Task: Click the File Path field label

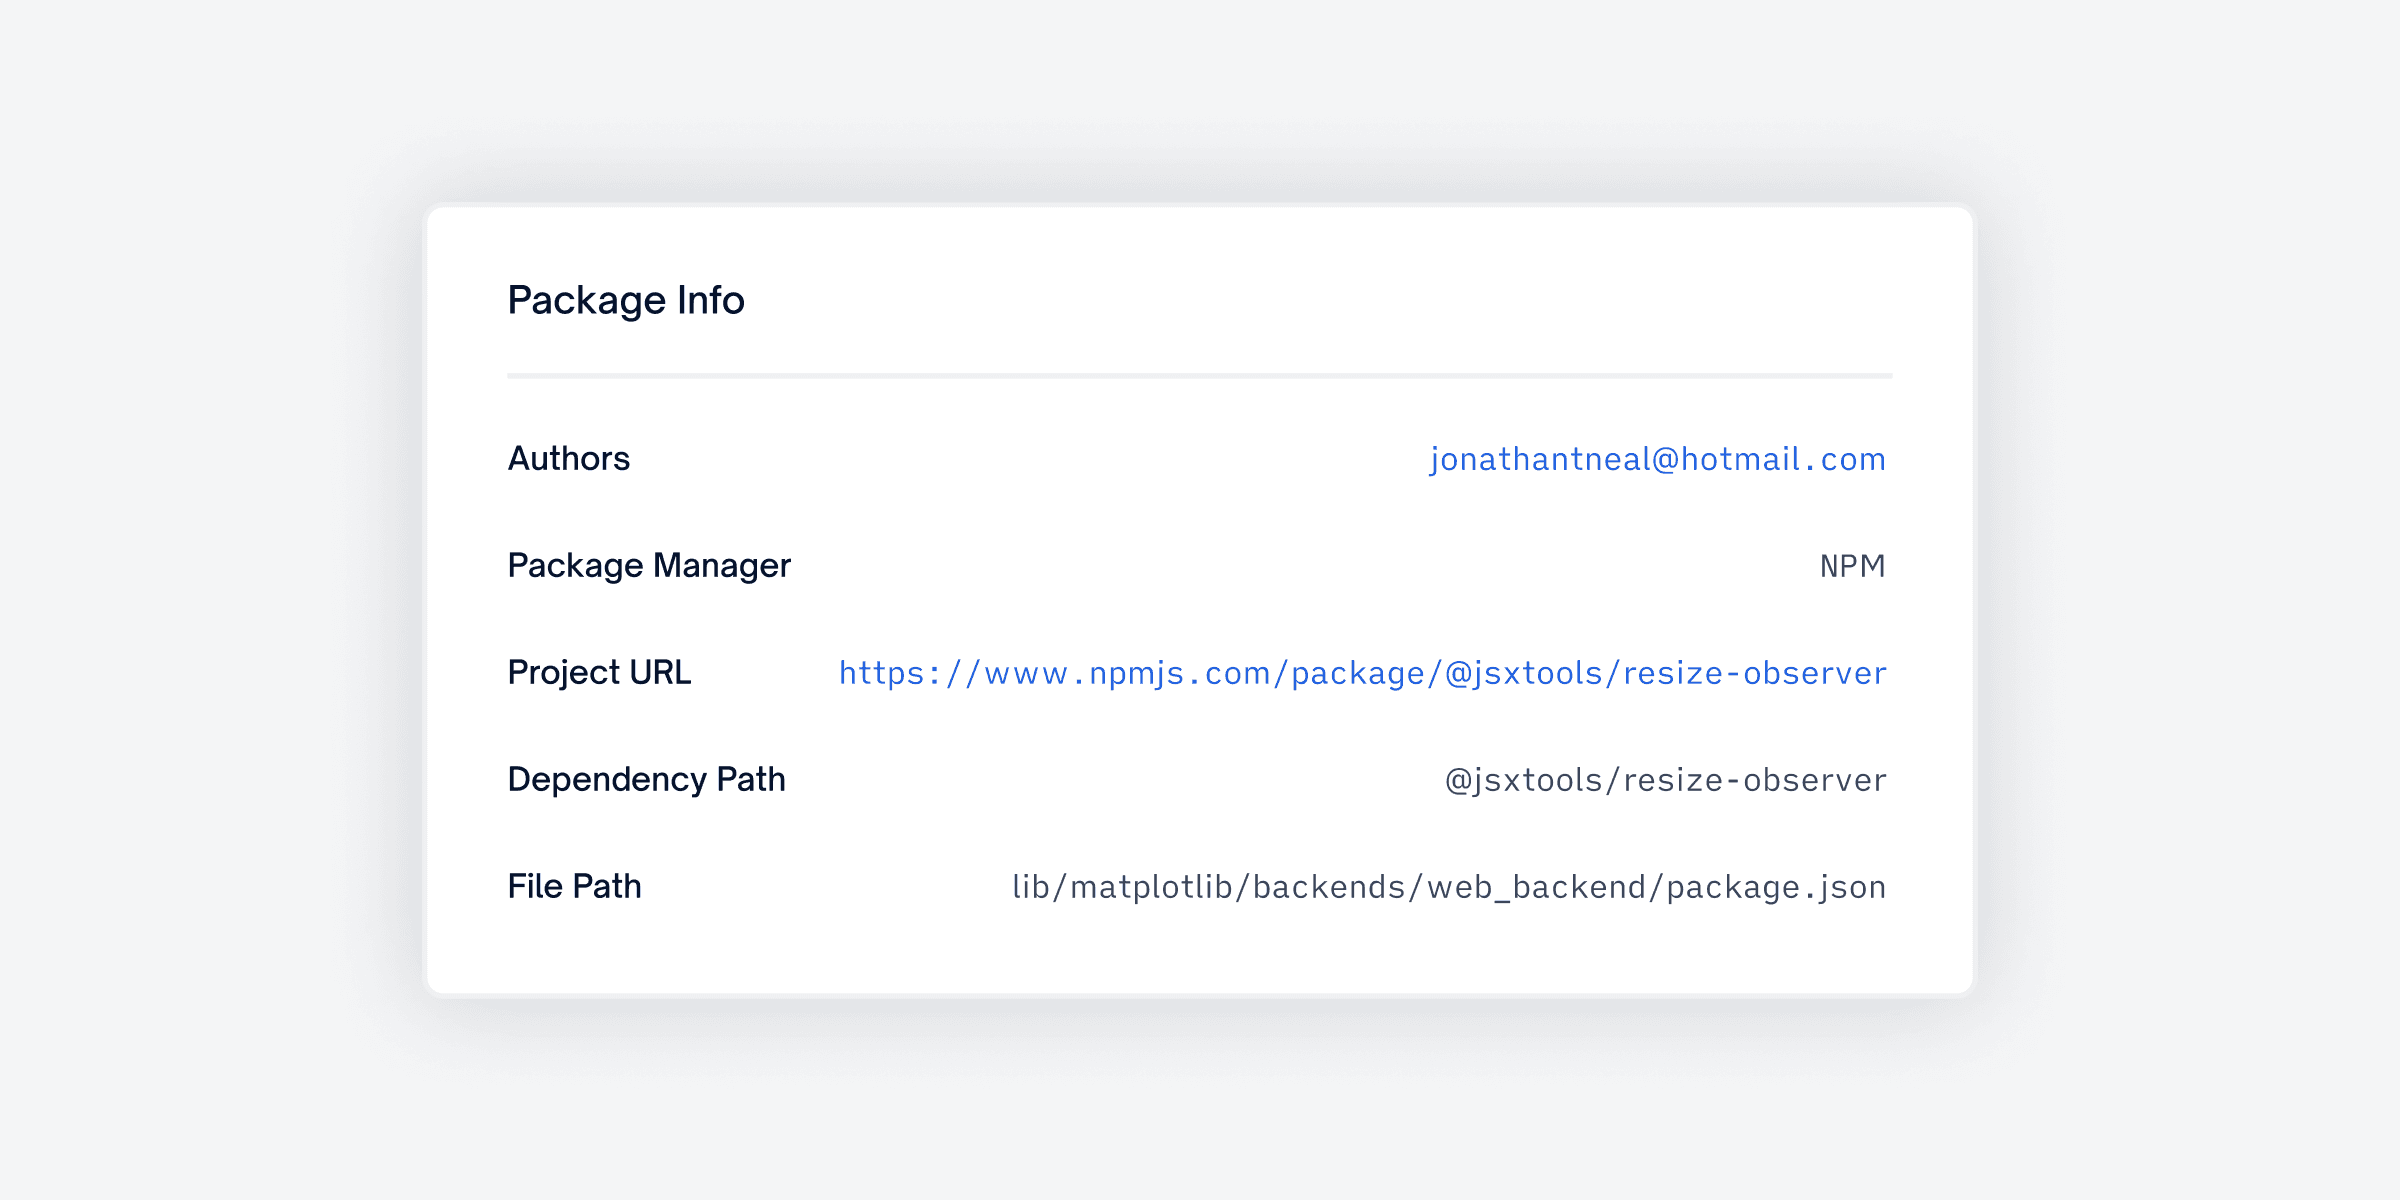Action: tap(573, 887)
